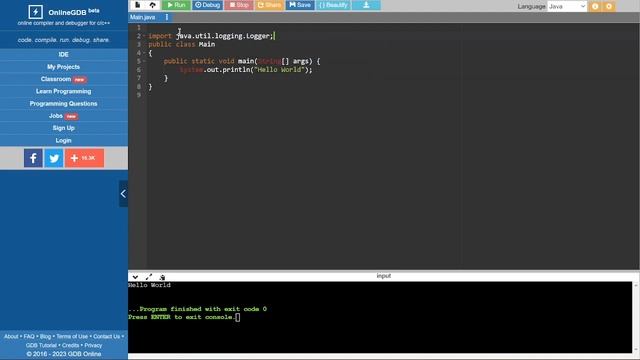This screenshot has width=640, height=360.
Task: Select the Main.java file tab
Action: pyautogui.click(x=142, y=17)
